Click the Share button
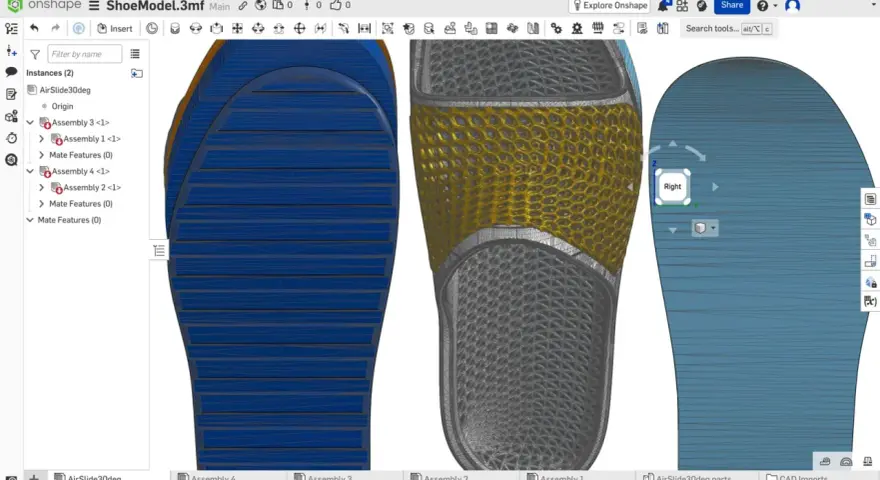 pos(732,6)
